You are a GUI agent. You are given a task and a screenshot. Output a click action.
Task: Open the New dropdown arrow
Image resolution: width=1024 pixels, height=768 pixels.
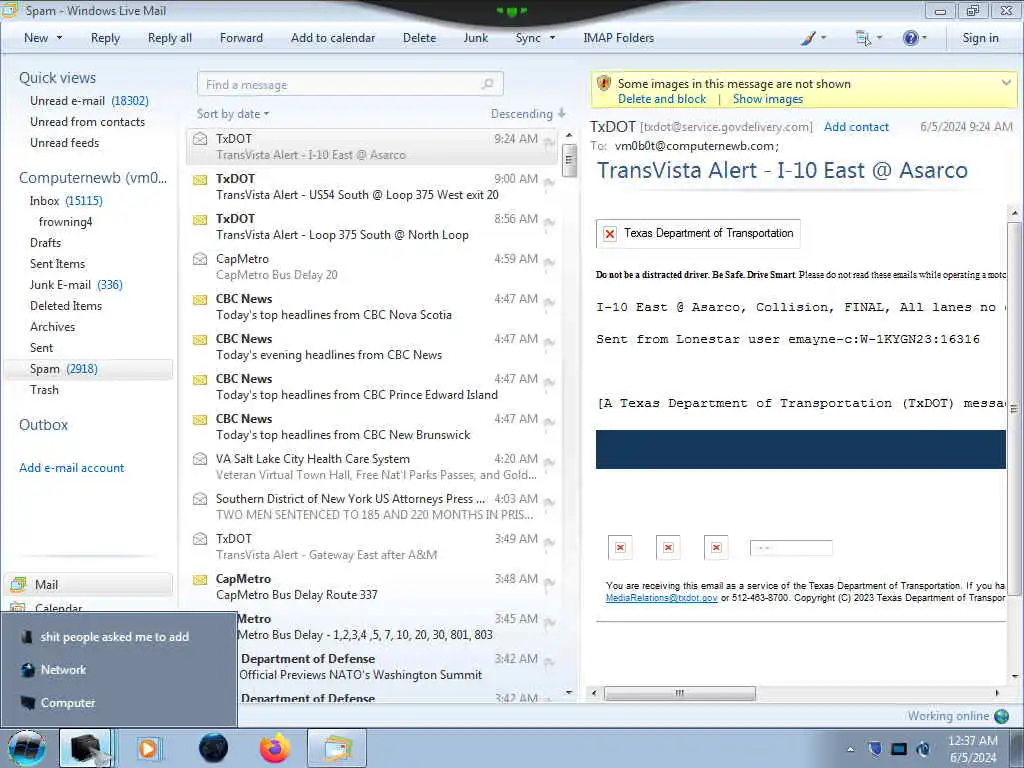click(59, 38)
